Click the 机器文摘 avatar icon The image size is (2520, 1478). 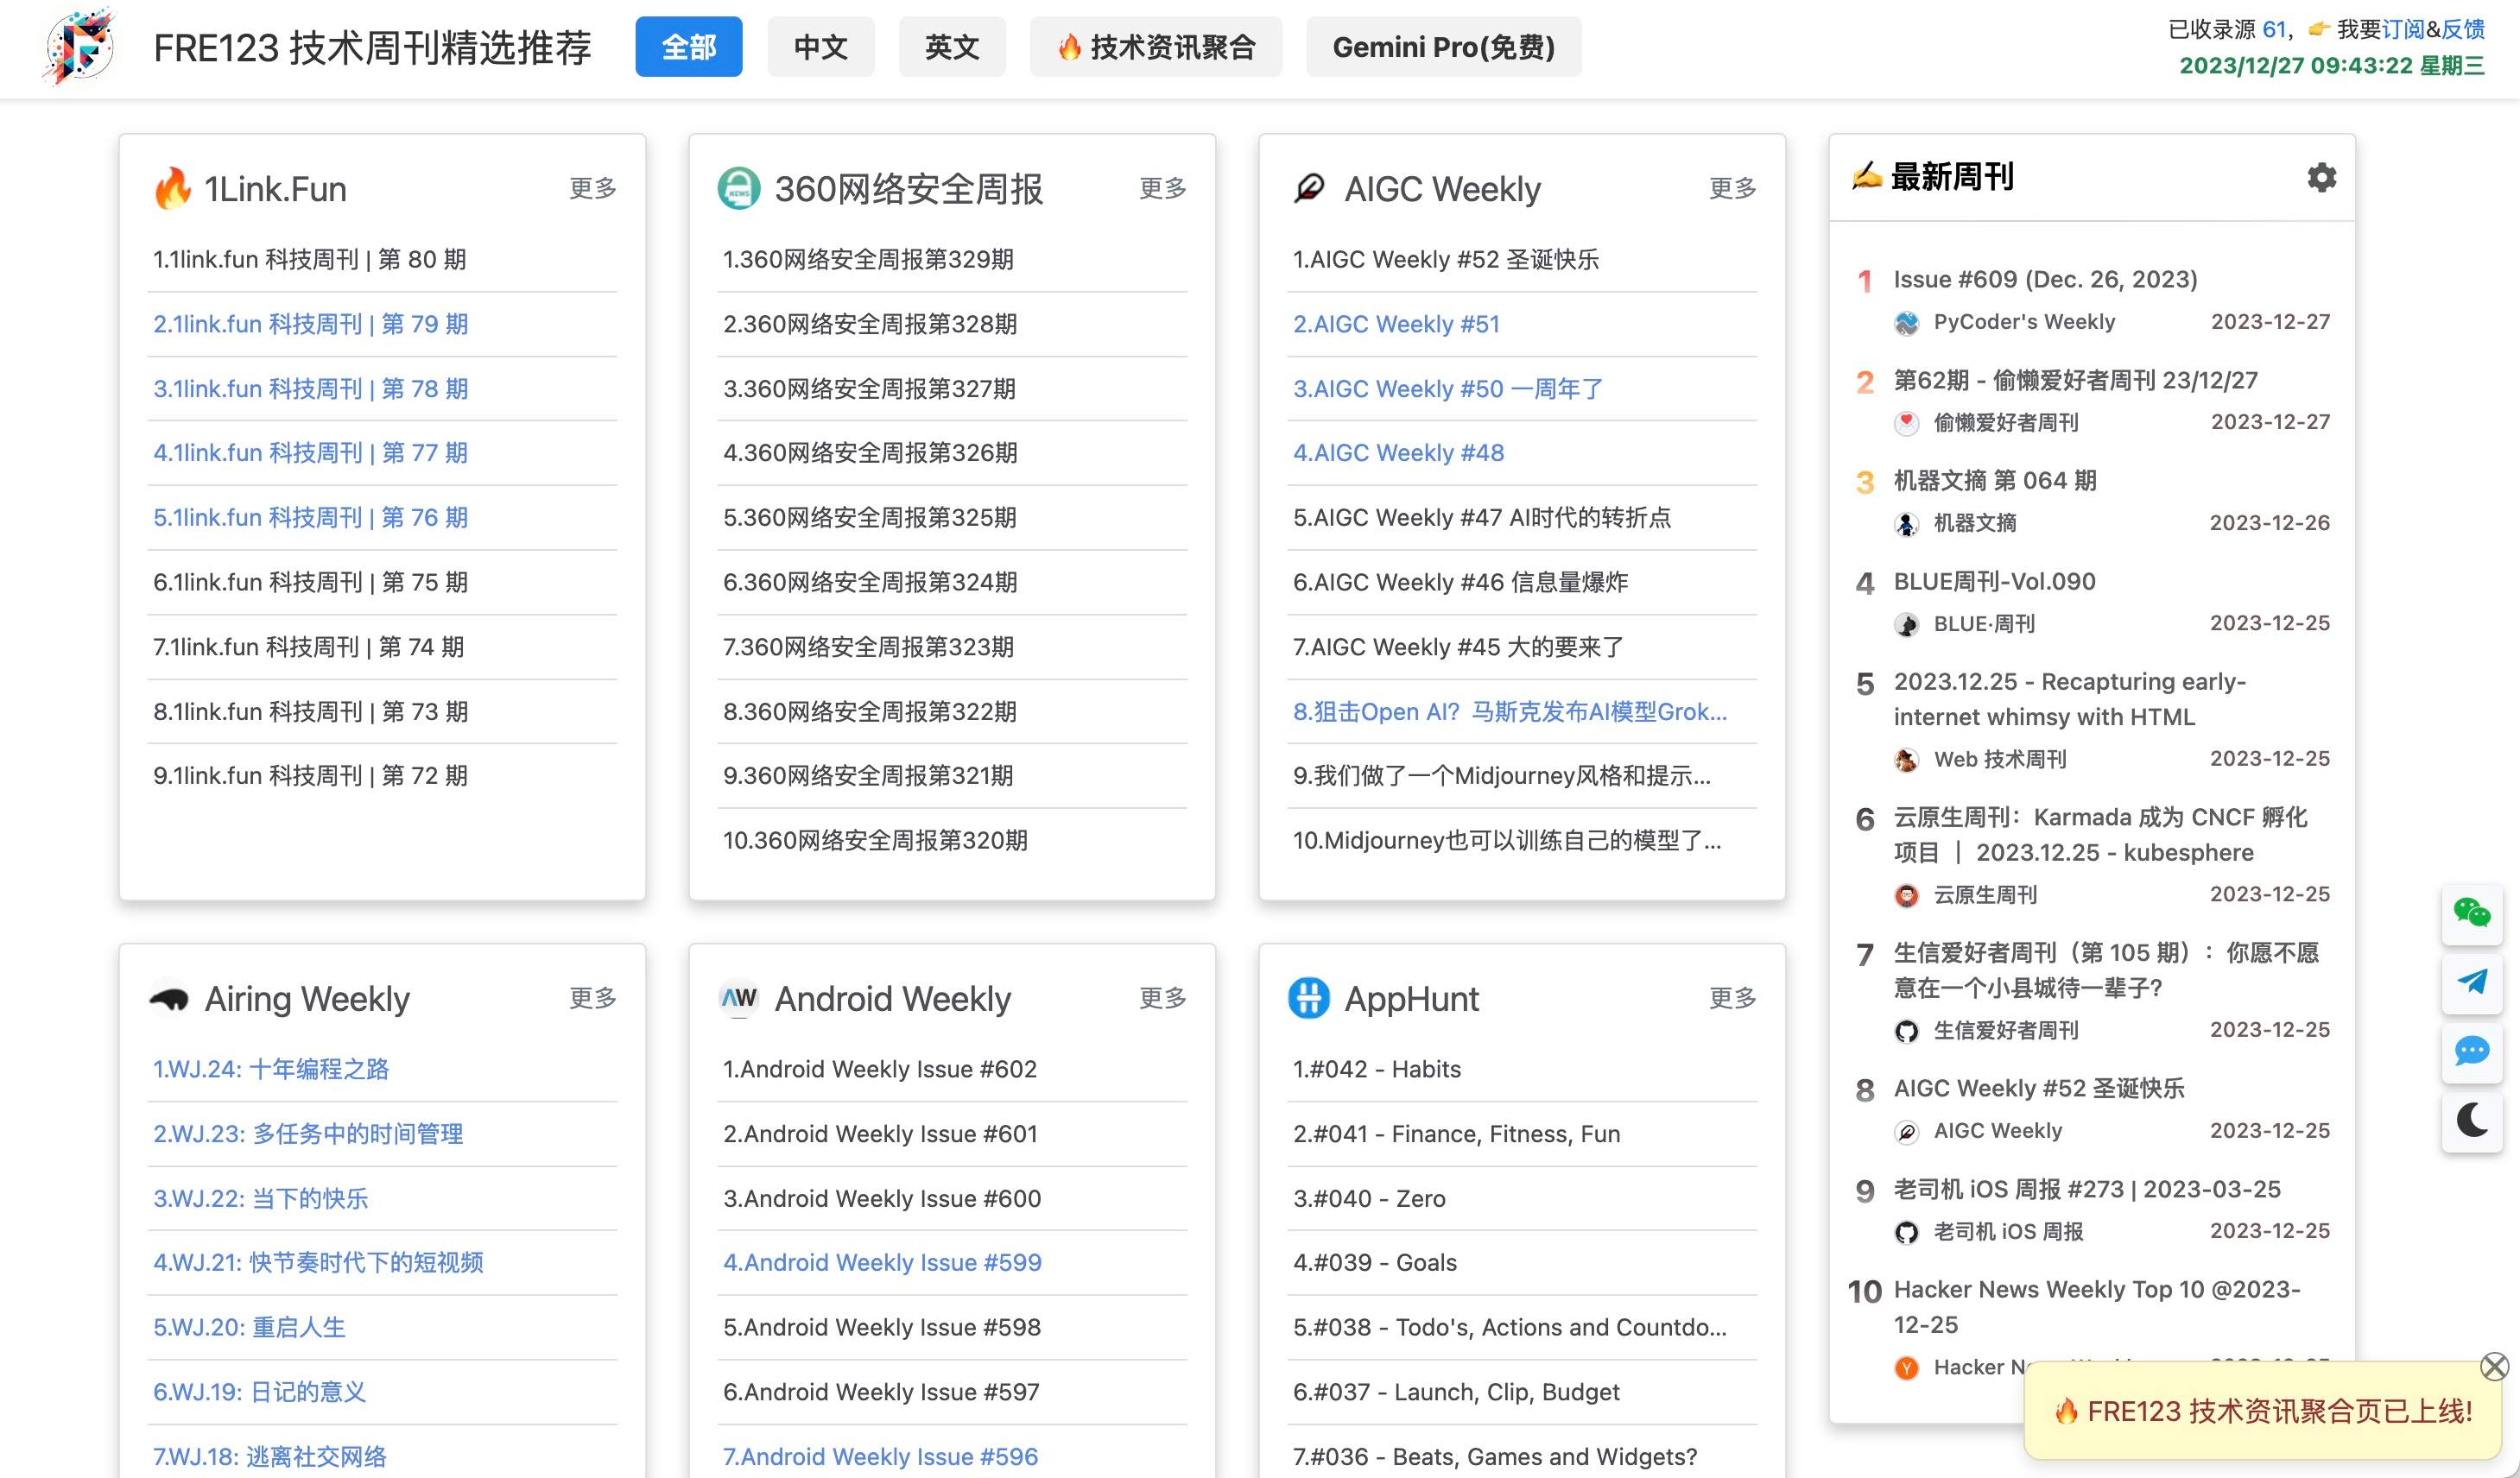pos(1907,523)
